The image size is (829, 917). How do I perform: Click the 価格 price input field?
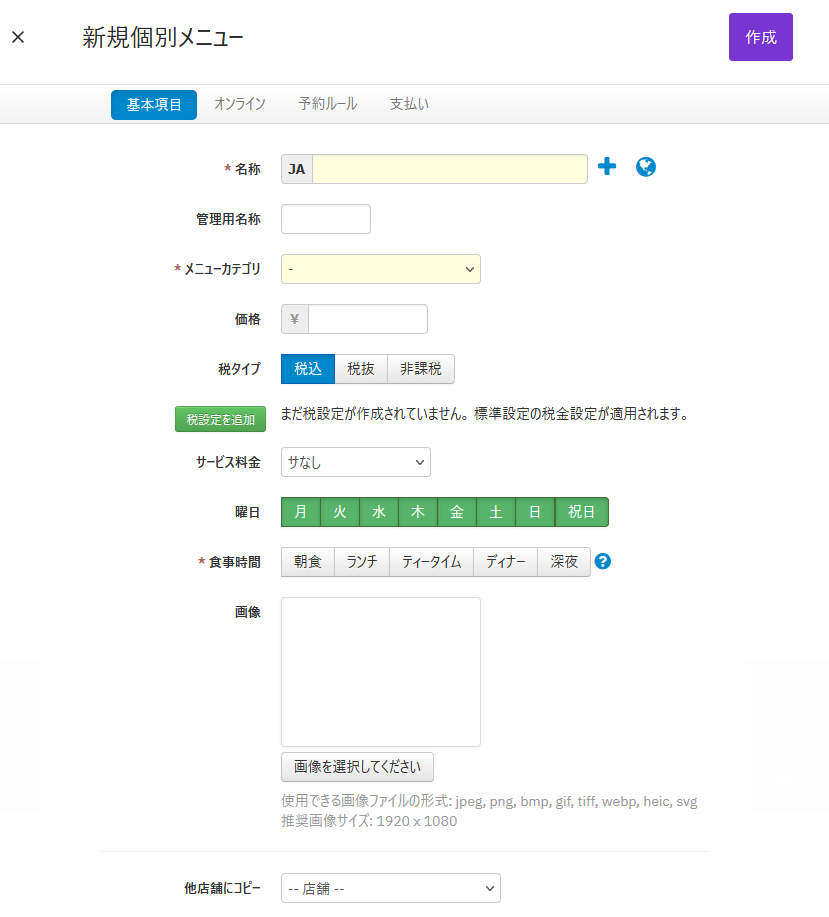367,319
